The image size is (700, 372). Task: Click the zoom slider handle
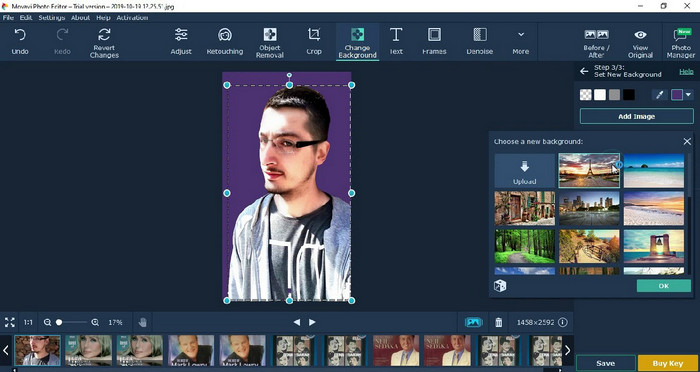coord(59,322)
